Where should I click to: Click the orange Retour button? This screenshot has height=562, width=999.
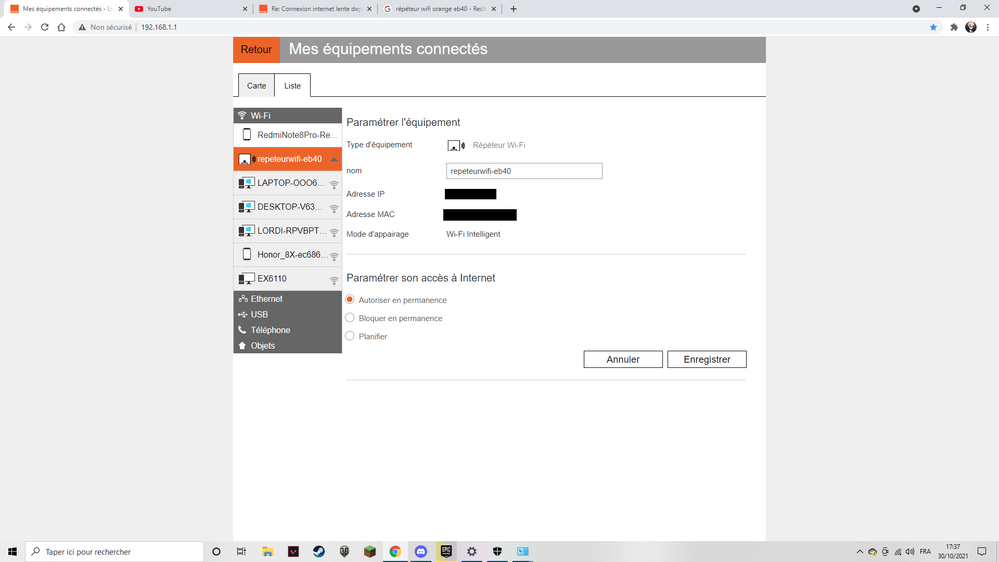[x=256, y=50]
